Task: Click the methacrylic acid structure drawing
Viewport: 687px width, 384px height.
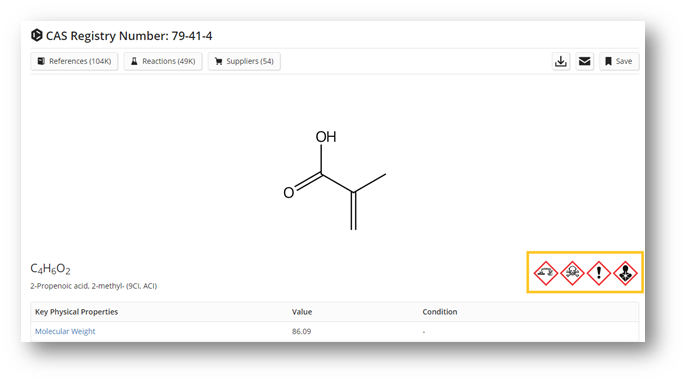Action: click(x=334, y=180)
